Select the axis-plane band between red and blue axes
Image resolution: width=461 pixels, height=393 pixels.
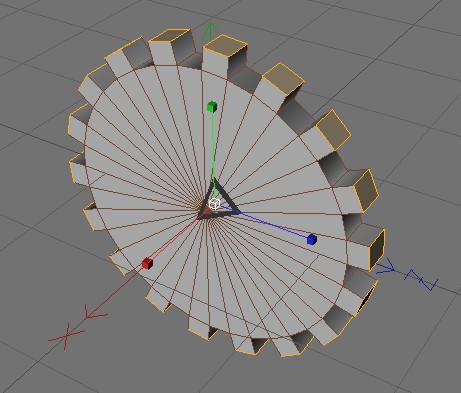click(217, 215)
